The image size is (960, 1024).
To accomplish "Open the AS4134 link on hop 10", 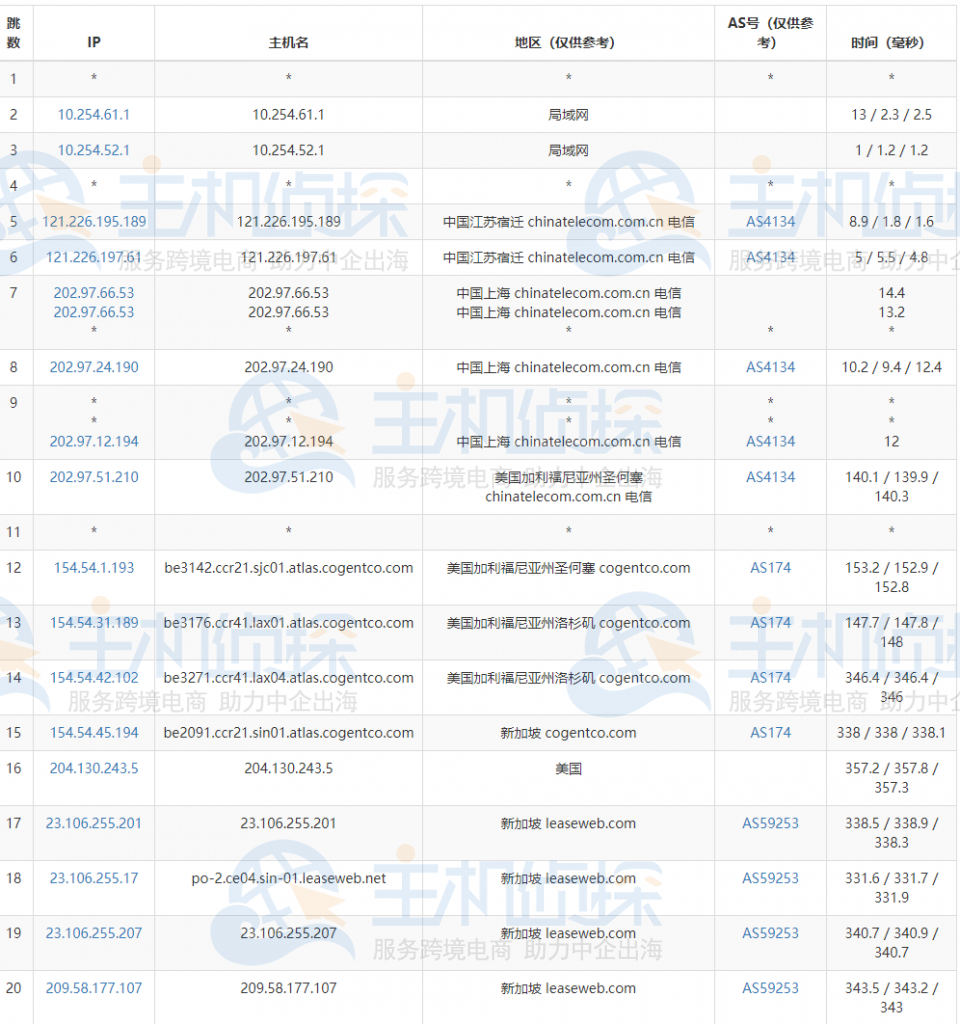I will [770, 477].
